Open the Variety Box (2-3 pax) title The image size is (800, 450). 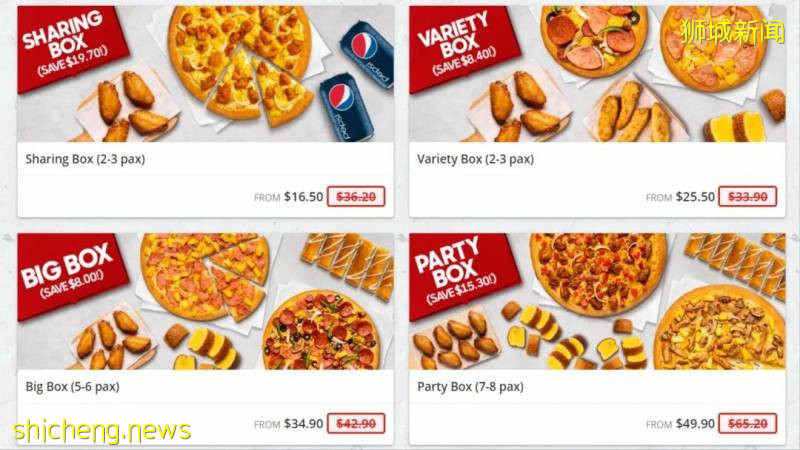(x=476, y=159)
